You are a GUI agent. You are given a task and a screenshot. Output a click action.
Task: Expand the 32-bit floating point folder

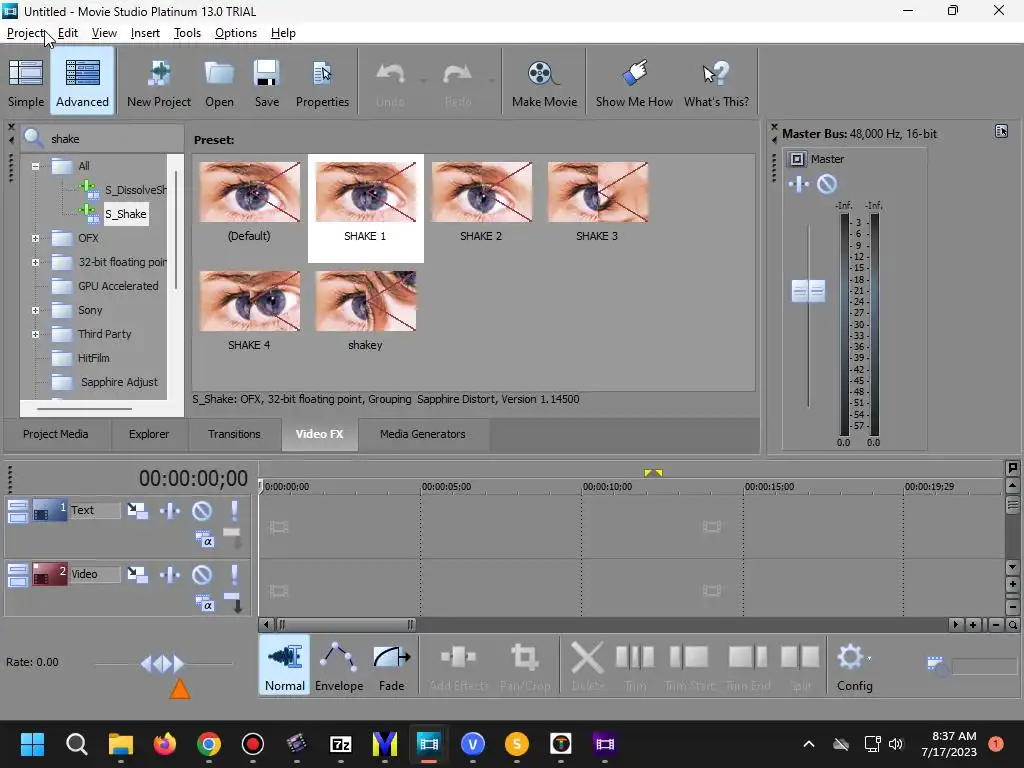pyautogui.click(x=35, y=263)
